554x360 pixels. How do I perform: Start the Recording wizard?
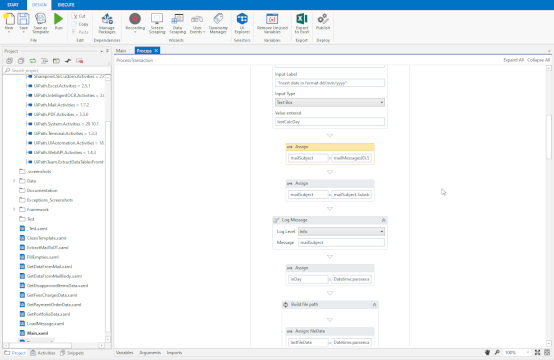click(x=135, y=22)
